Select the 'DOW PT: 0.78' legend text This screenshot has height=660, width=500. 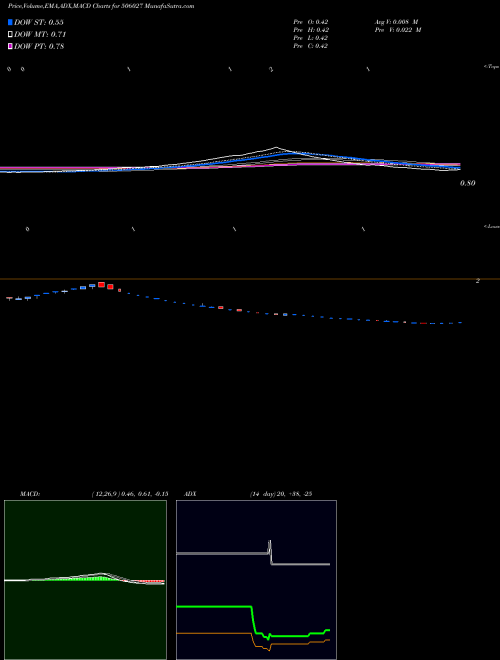click(x=39, y=46)
